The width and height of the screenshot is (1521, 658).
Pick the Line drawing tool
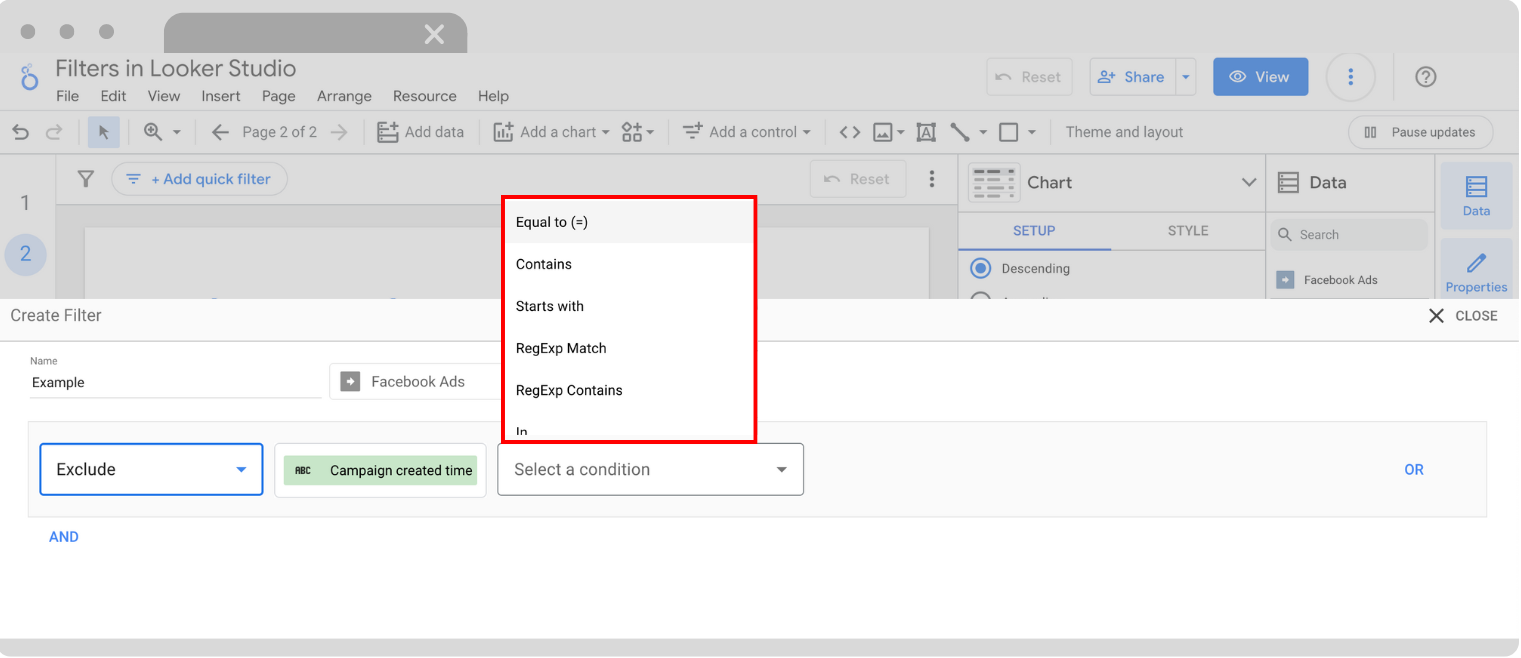click(x=959, y=131)
